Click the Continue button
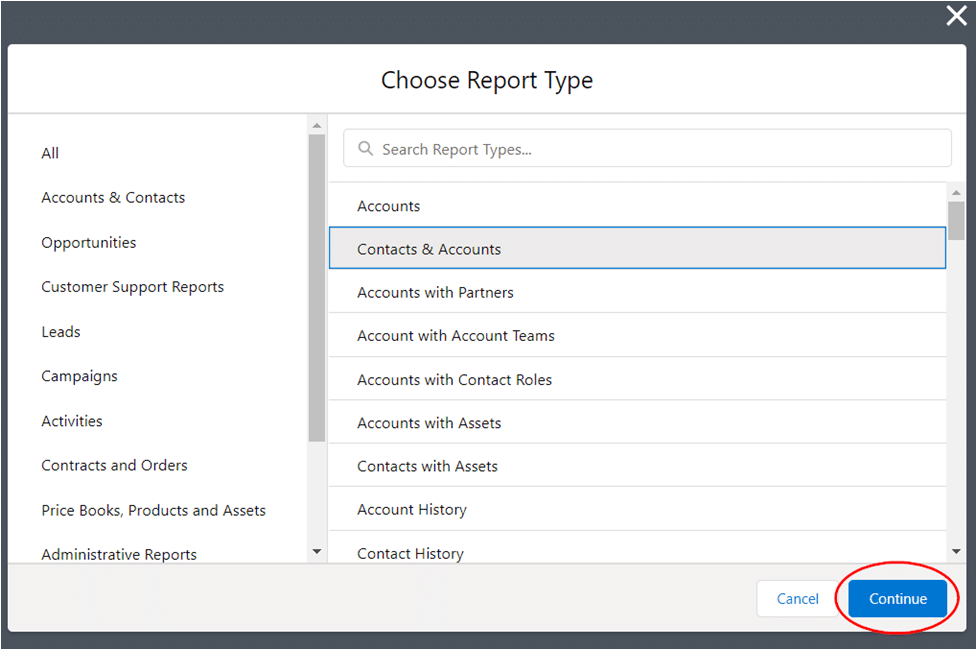 coord(896,598)
